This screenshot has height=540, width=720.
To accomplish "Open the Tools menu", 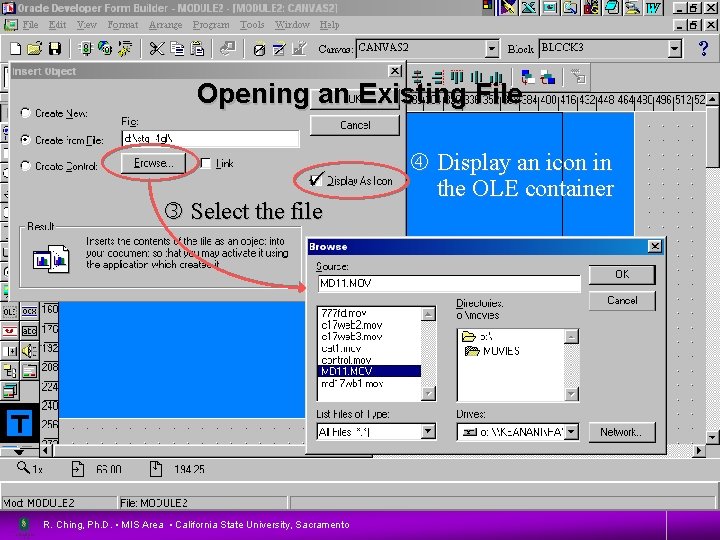I will click(252, 25).
